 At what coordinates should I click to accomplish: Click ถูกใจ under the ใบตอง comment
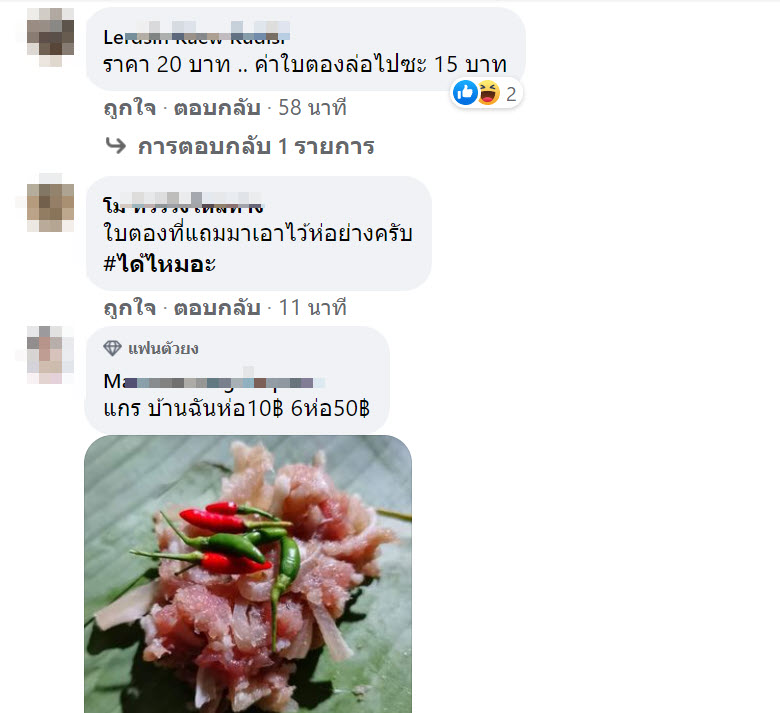click(x=129, y=308)
